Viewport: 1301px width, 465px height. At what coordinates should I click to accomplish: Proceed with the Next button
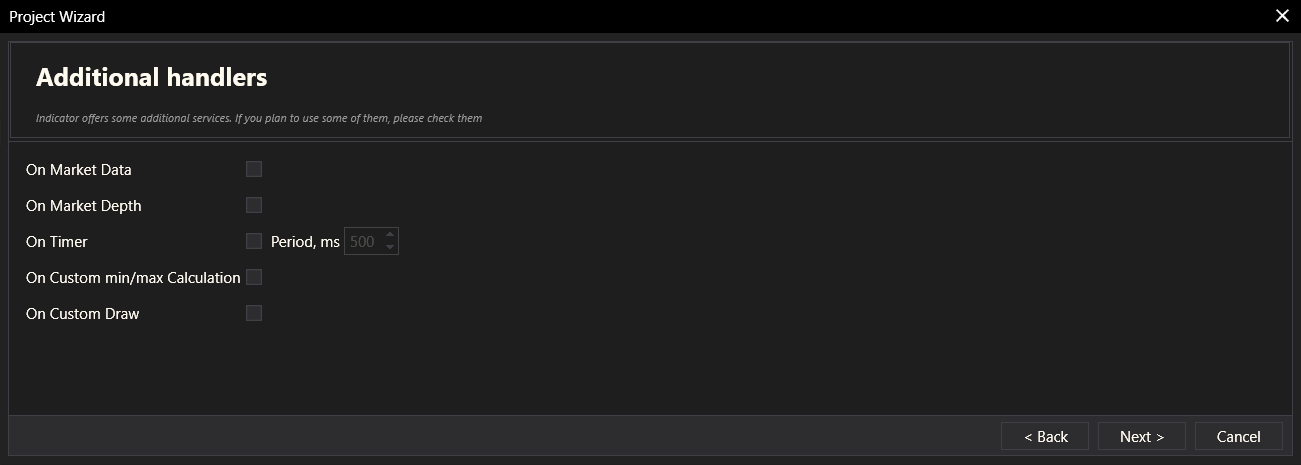[1141, 436]
